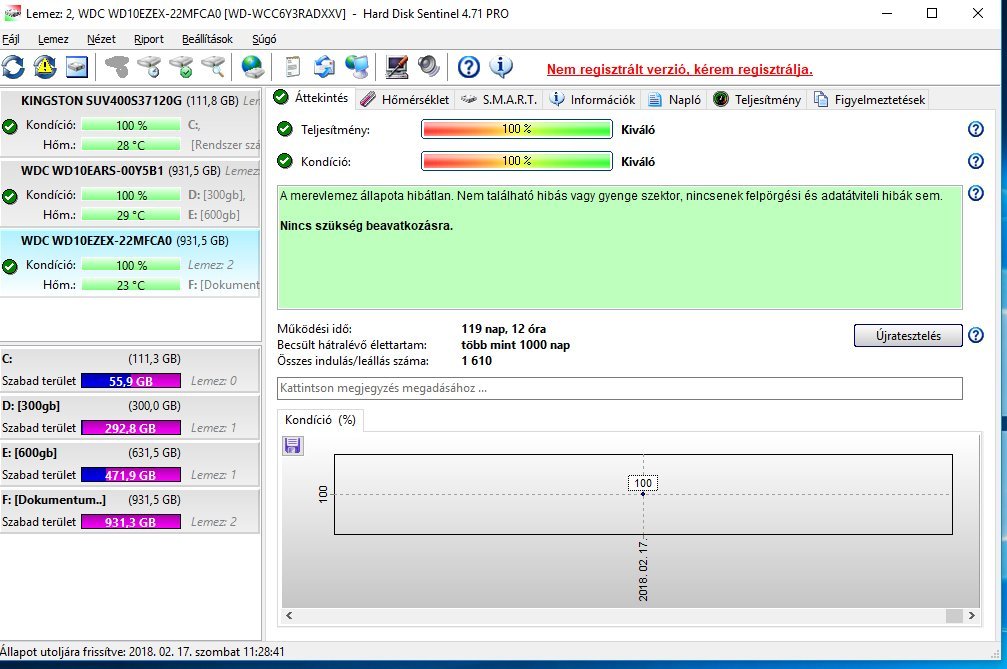The width and height of the screenshot is (1007, 669).
Task: Click help icon next to Újratesztelés button
Action: click(x=976, y=335)
